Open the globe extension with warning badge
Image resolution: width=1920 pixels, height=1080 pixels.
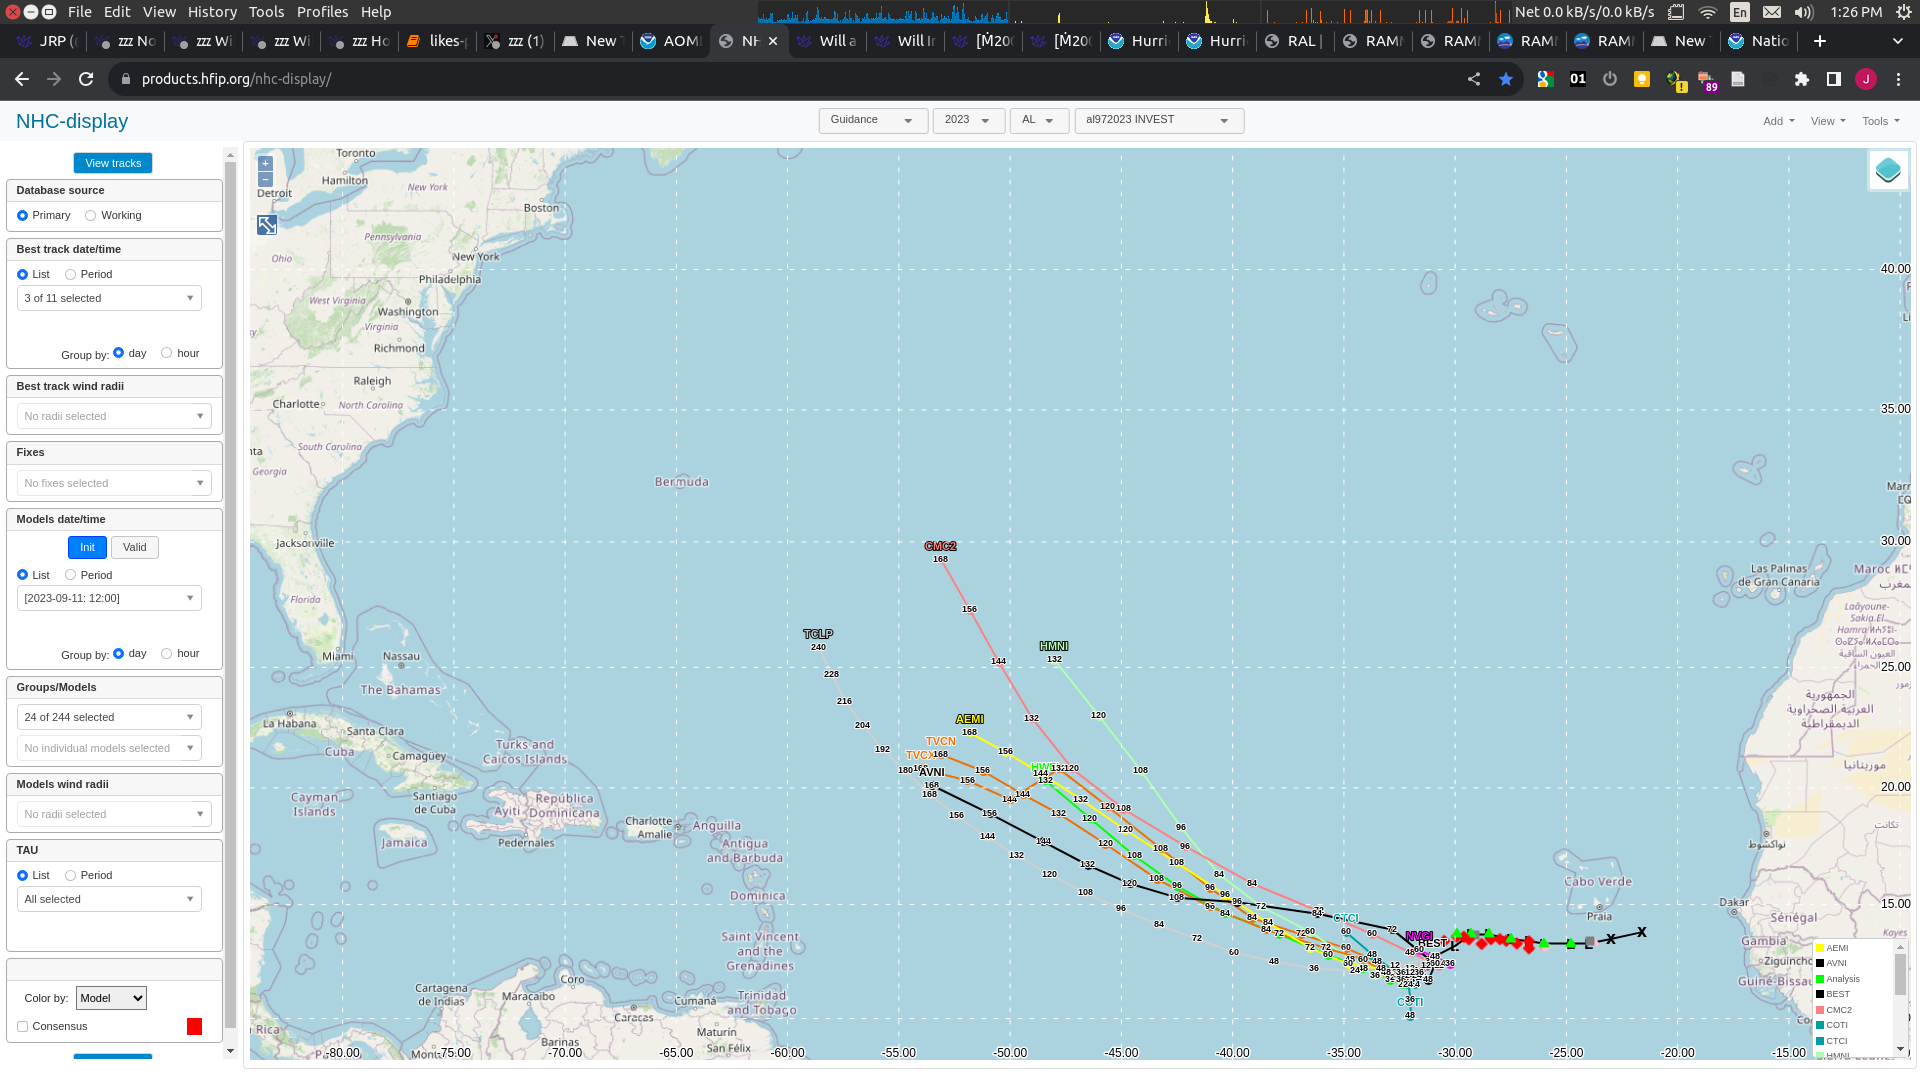pos(1675,80)
